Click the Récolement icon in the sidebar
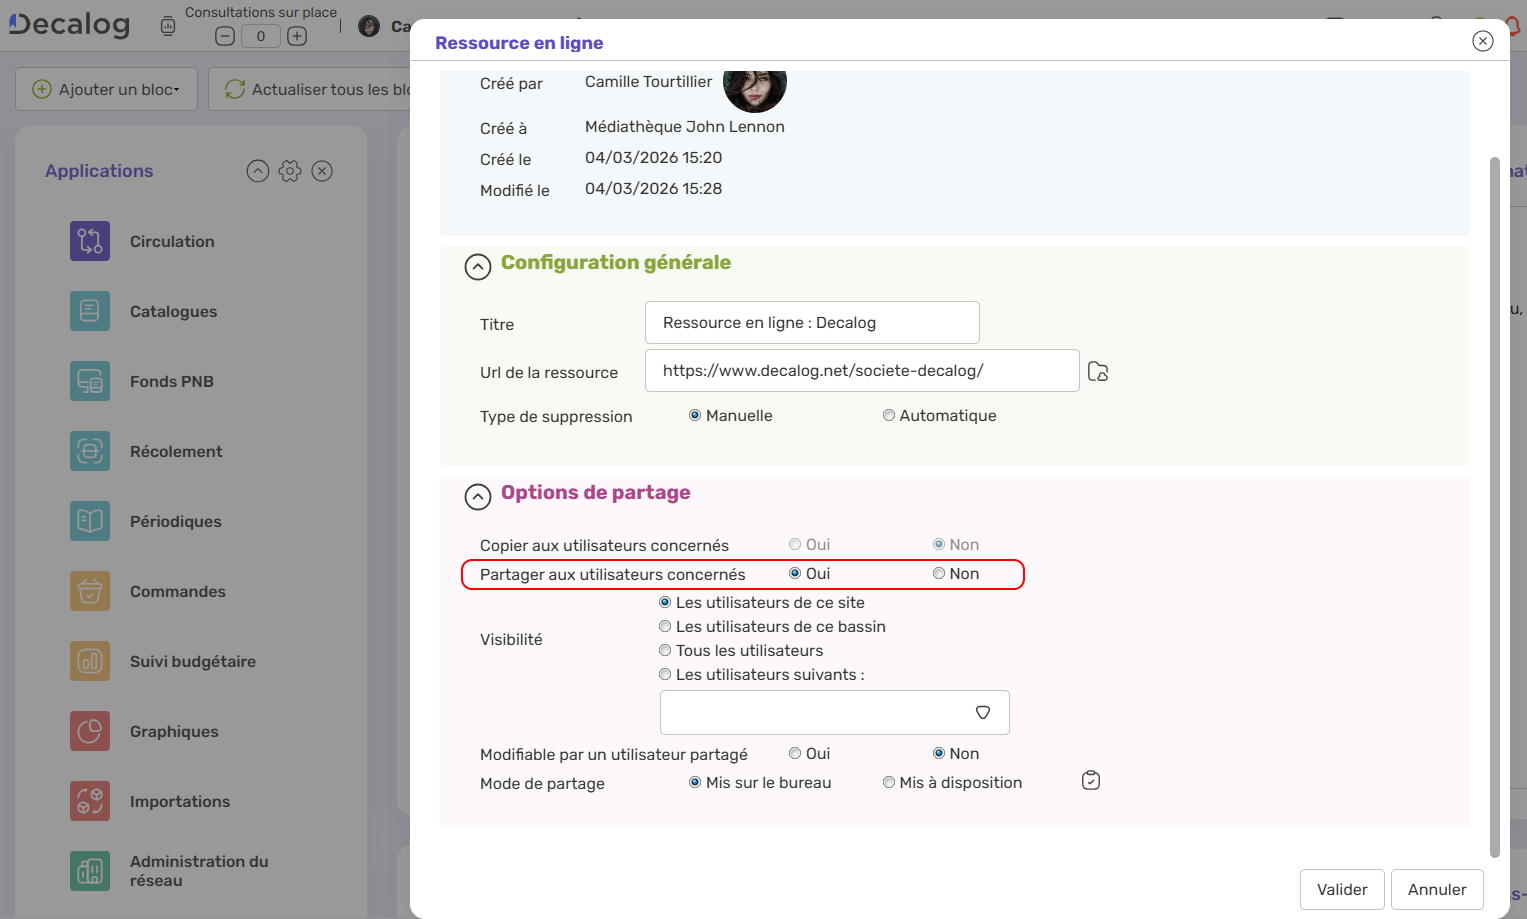The image size is (1527, 919). coord(90,451)
